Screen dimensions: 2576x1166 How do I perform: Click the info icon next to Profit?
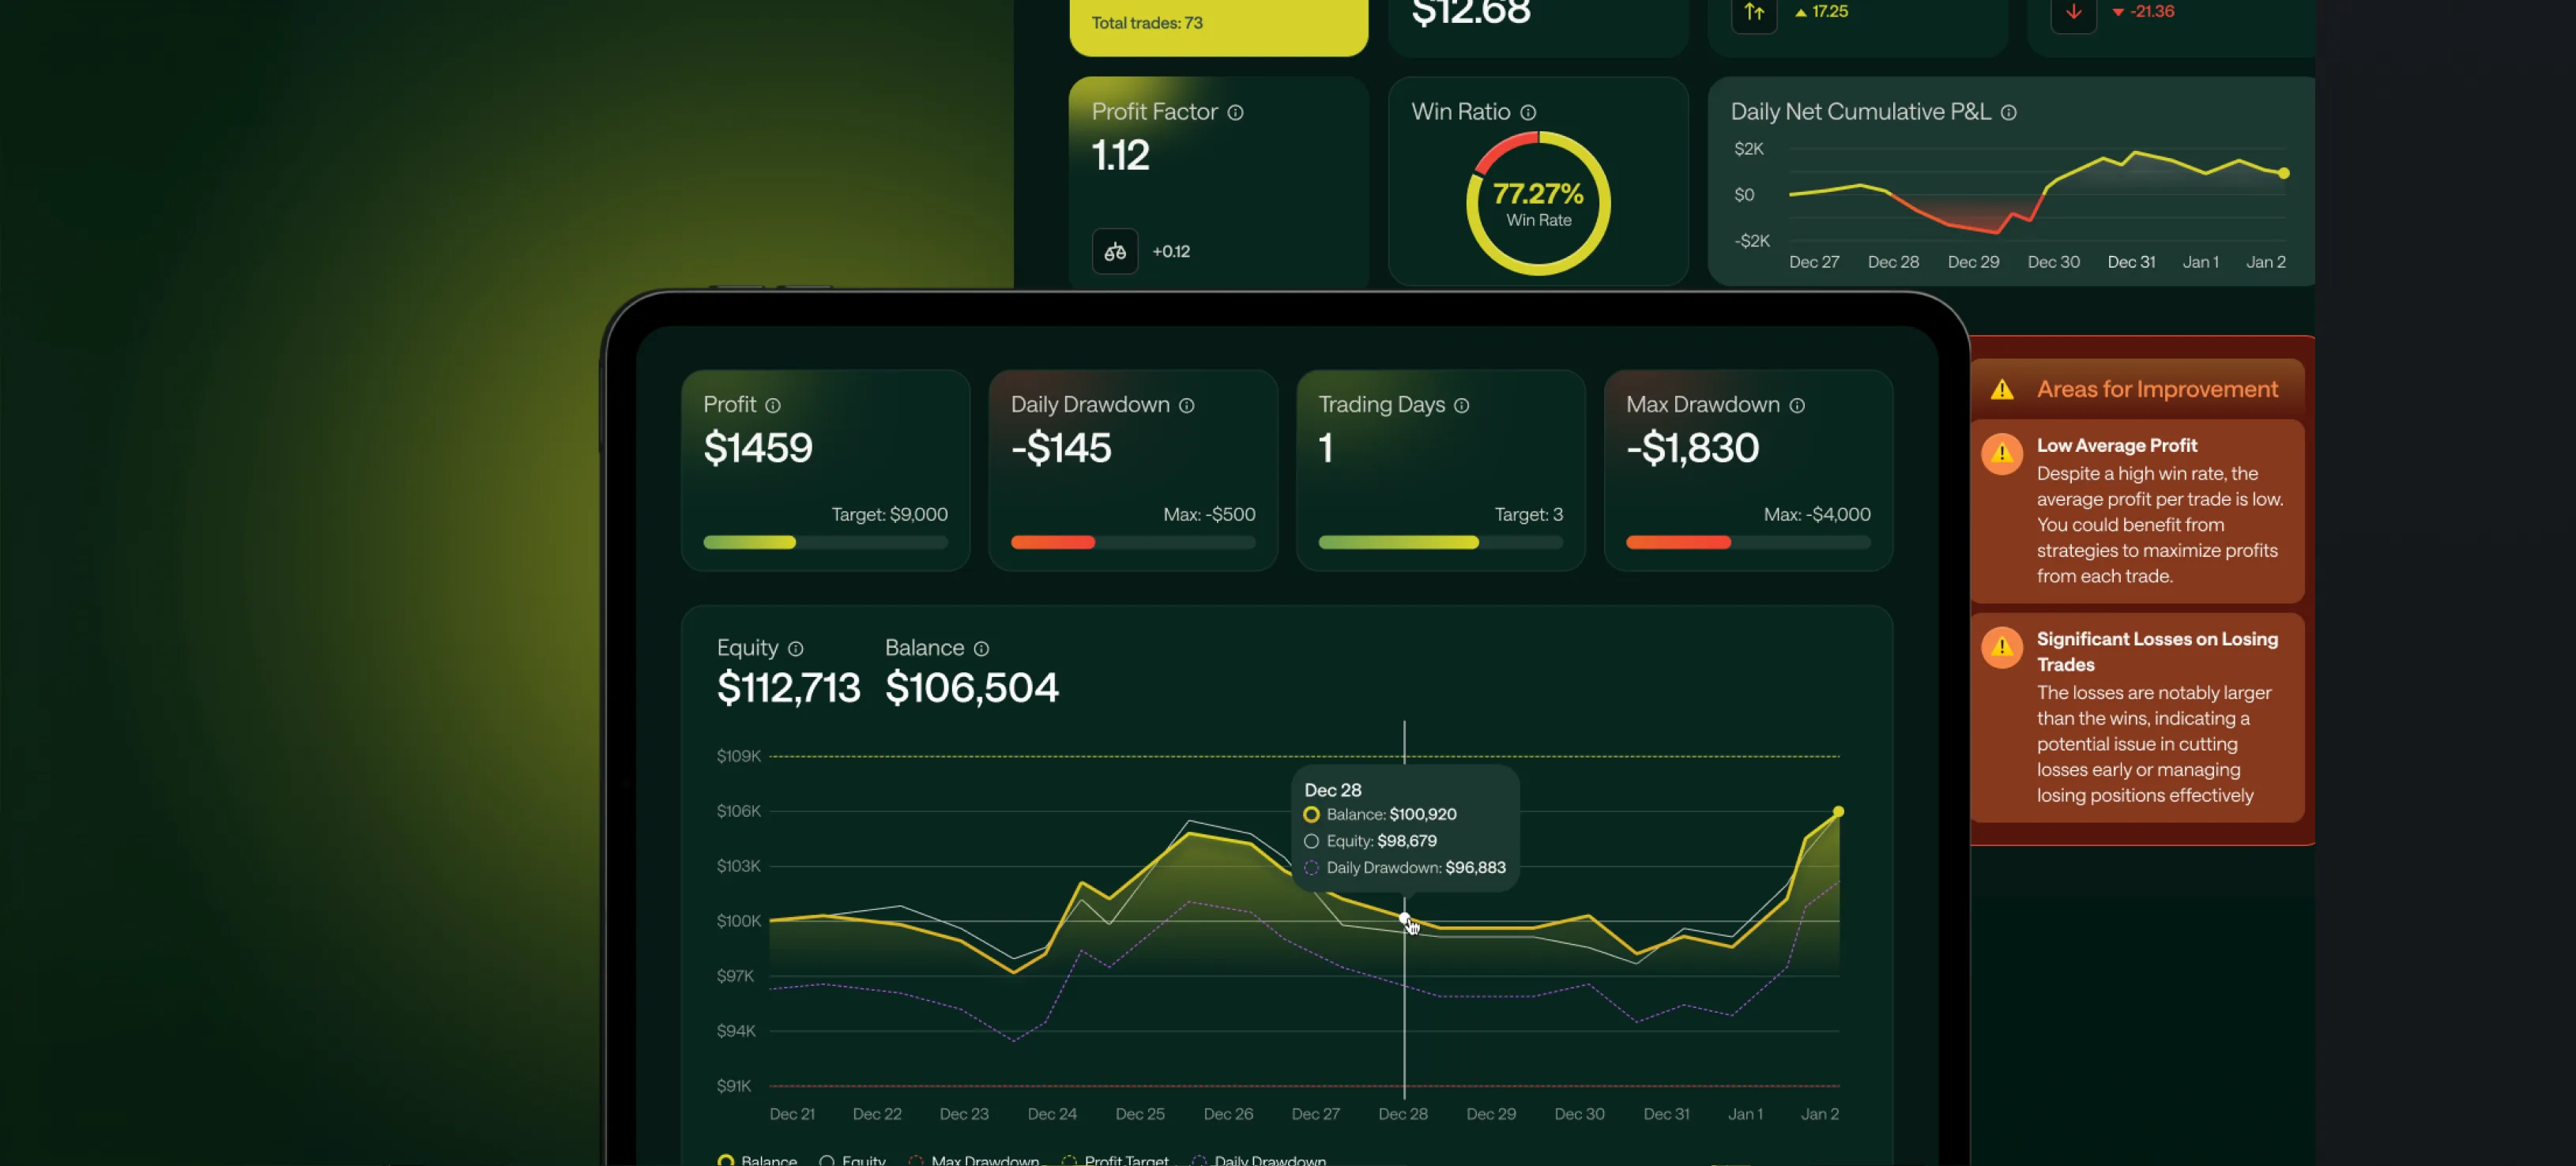click(x=773, y=406)
